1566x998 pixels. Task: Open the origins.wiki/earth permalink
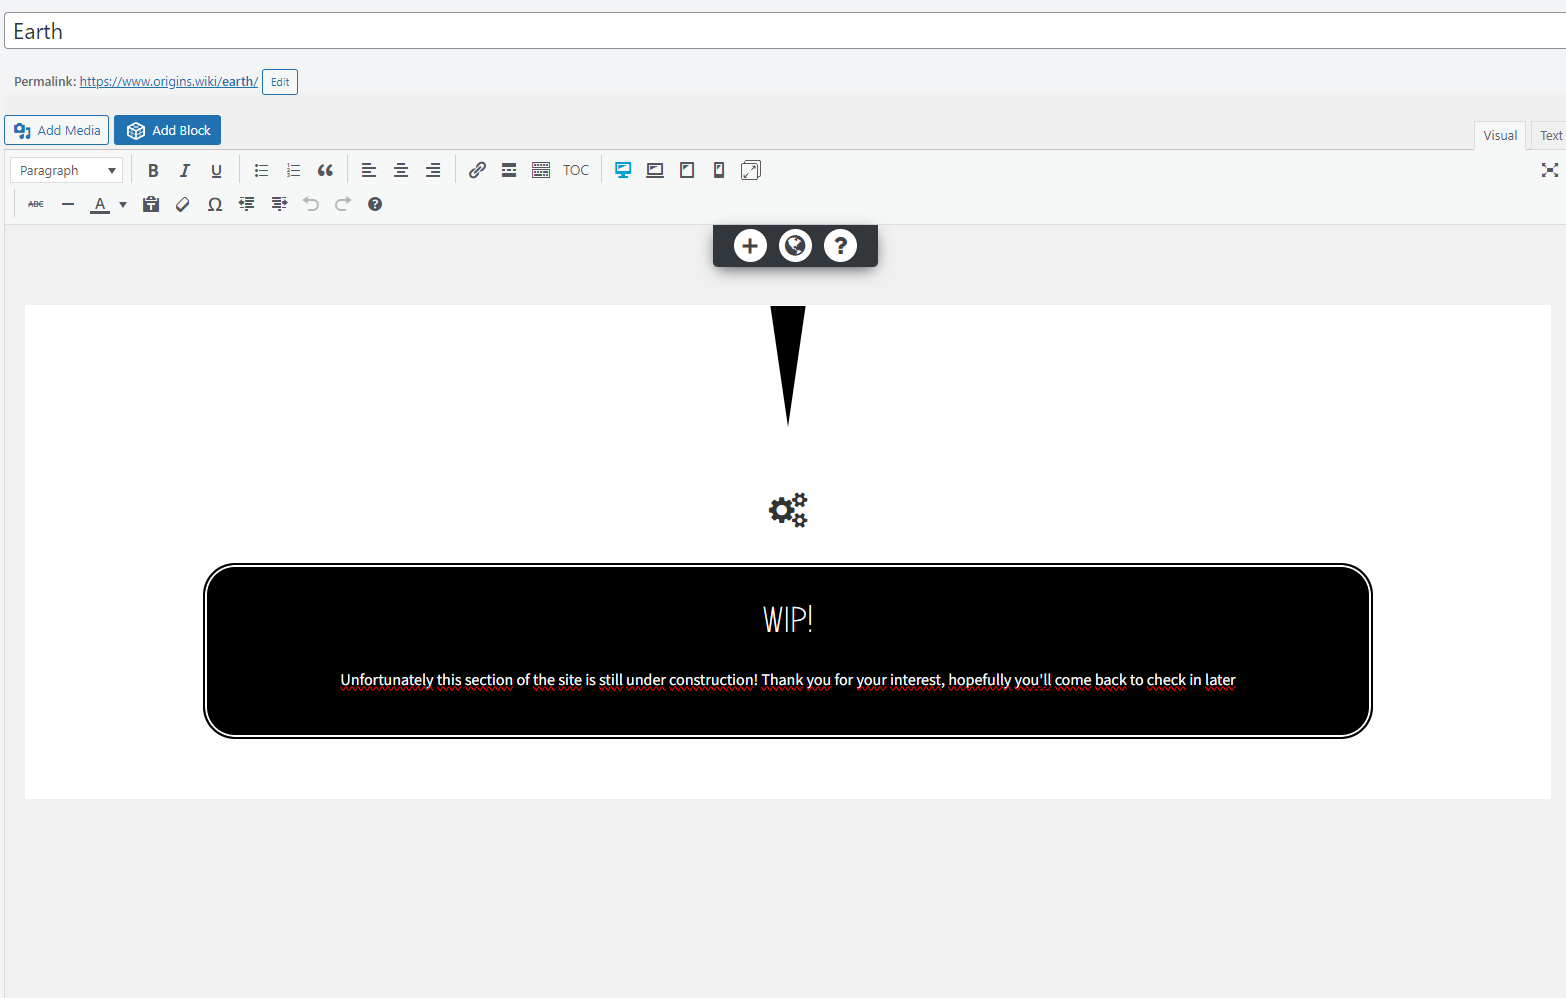168,82
